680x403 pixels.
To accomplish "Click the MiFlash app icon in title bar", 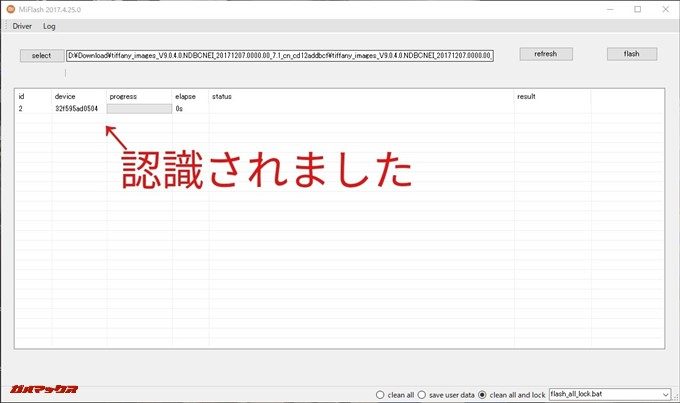I will point(10,9).
